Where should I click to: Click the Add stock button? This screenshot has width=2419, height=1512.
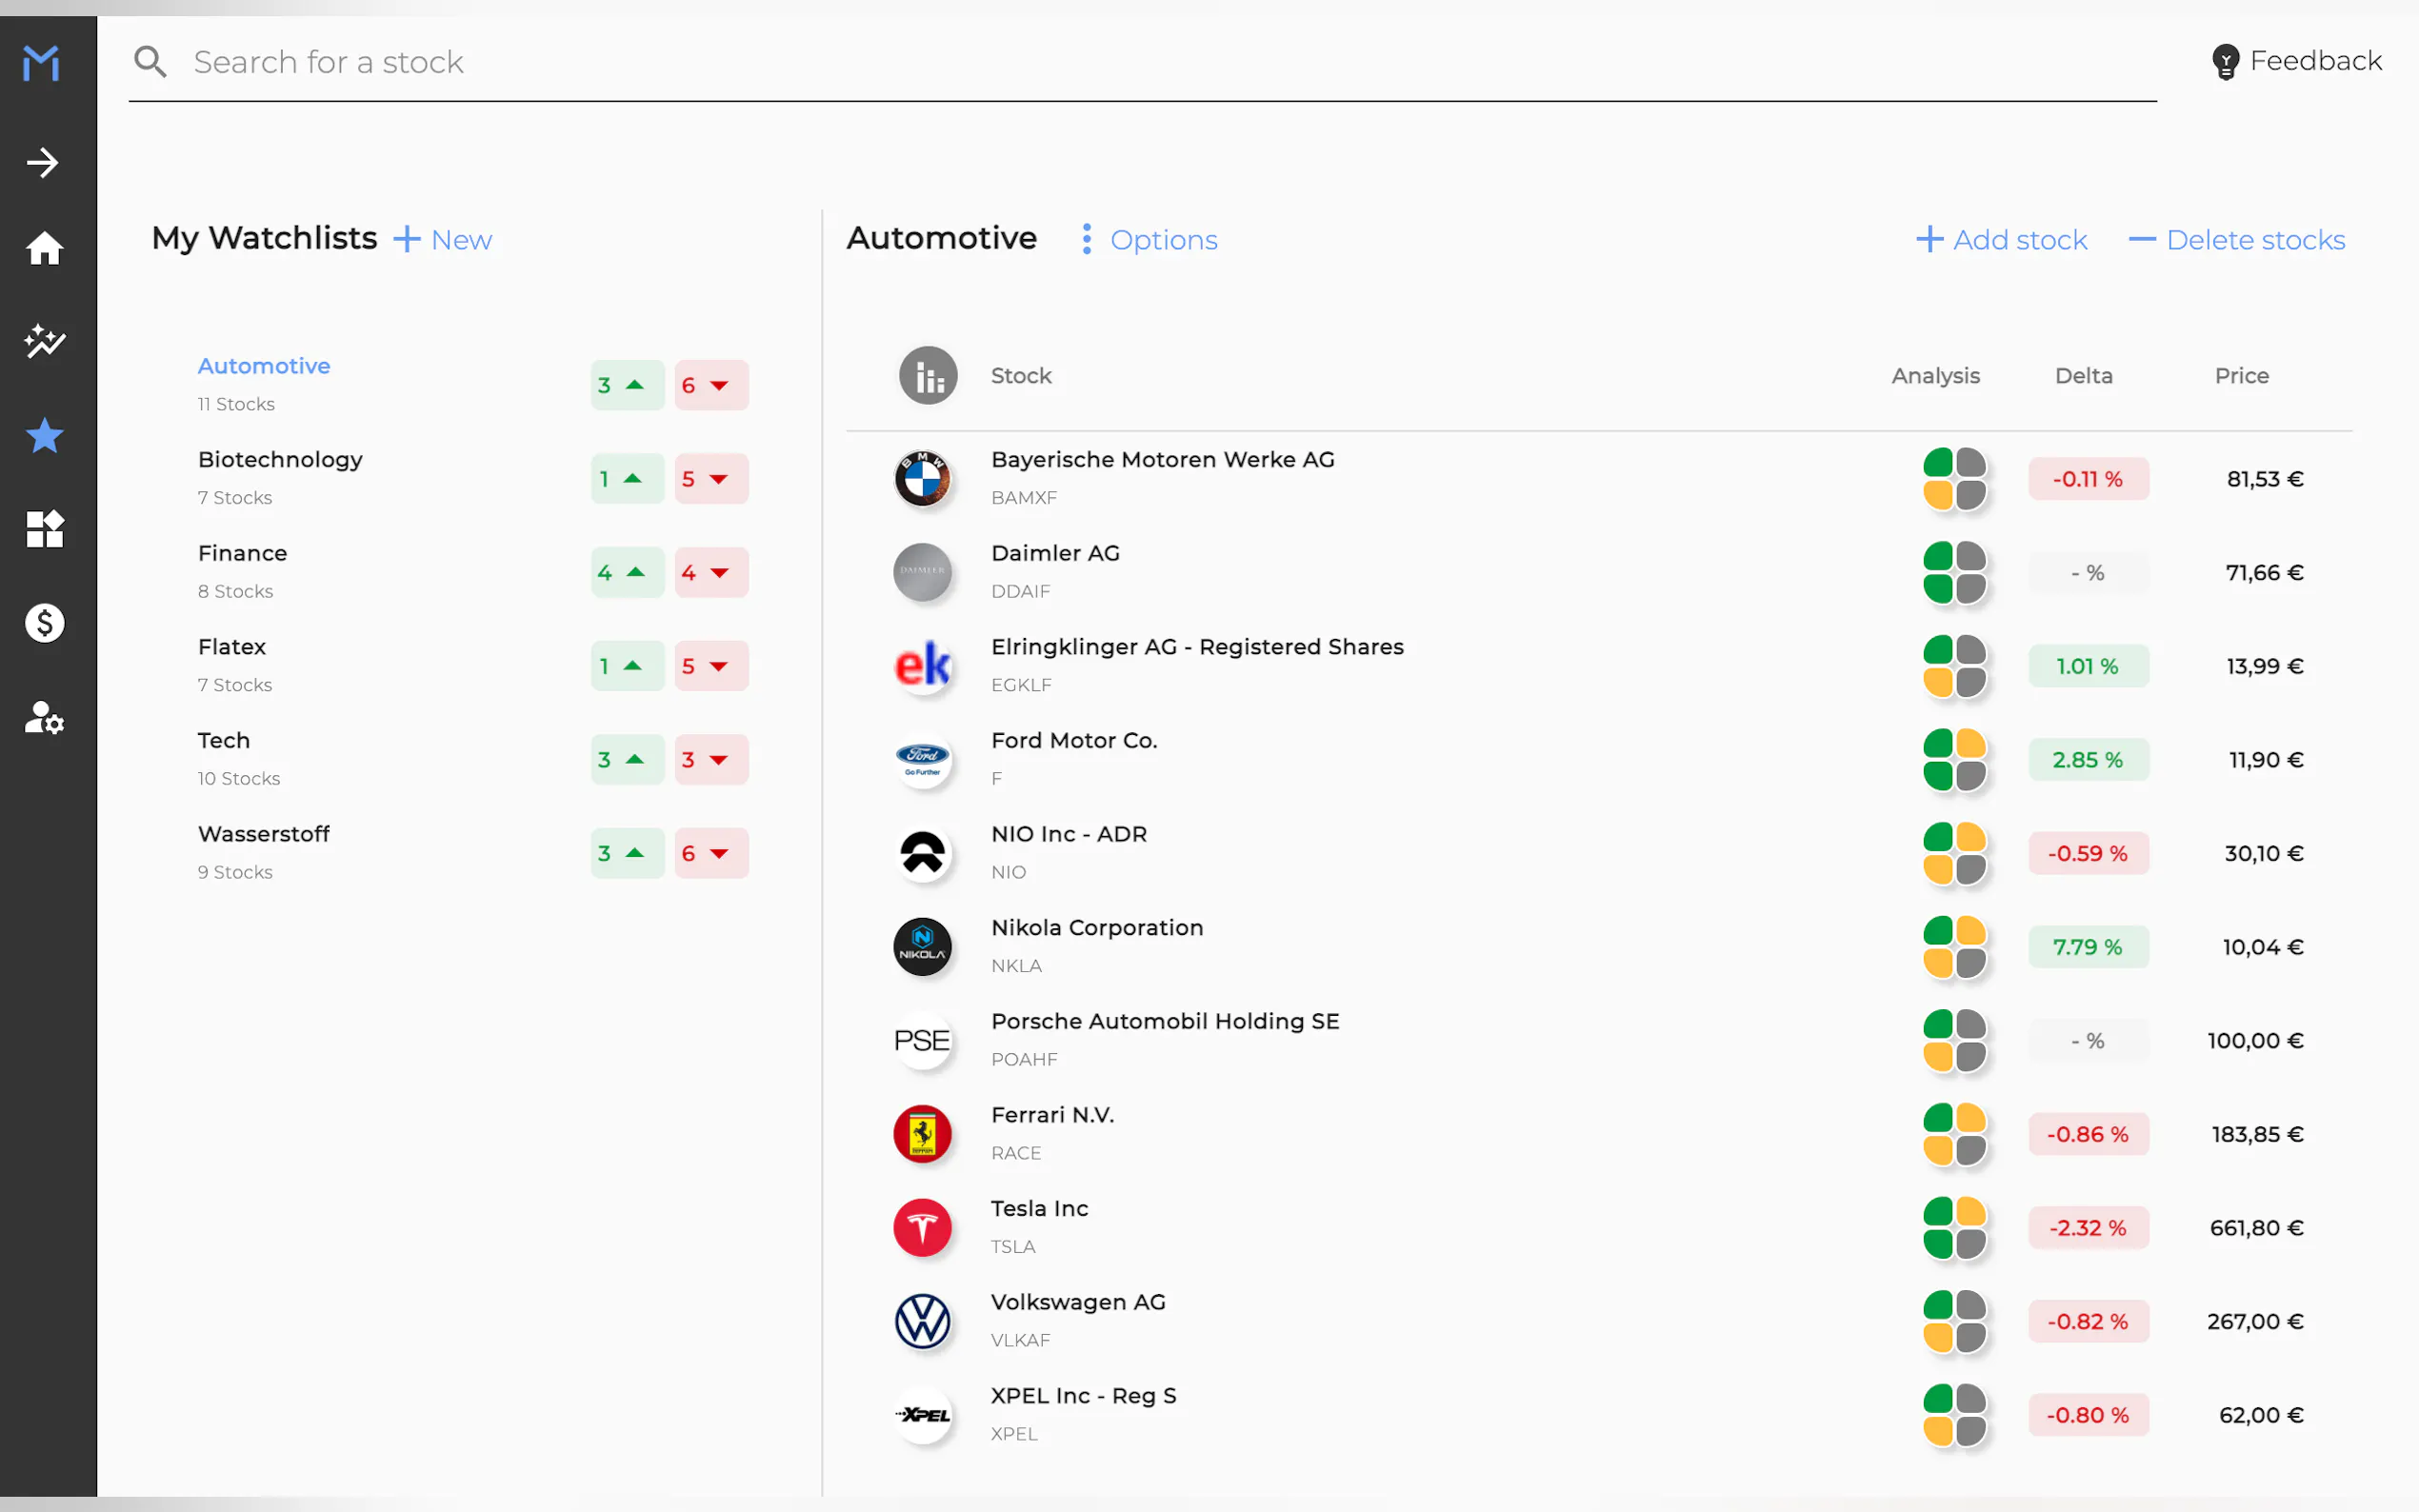tap(2001, 240)
